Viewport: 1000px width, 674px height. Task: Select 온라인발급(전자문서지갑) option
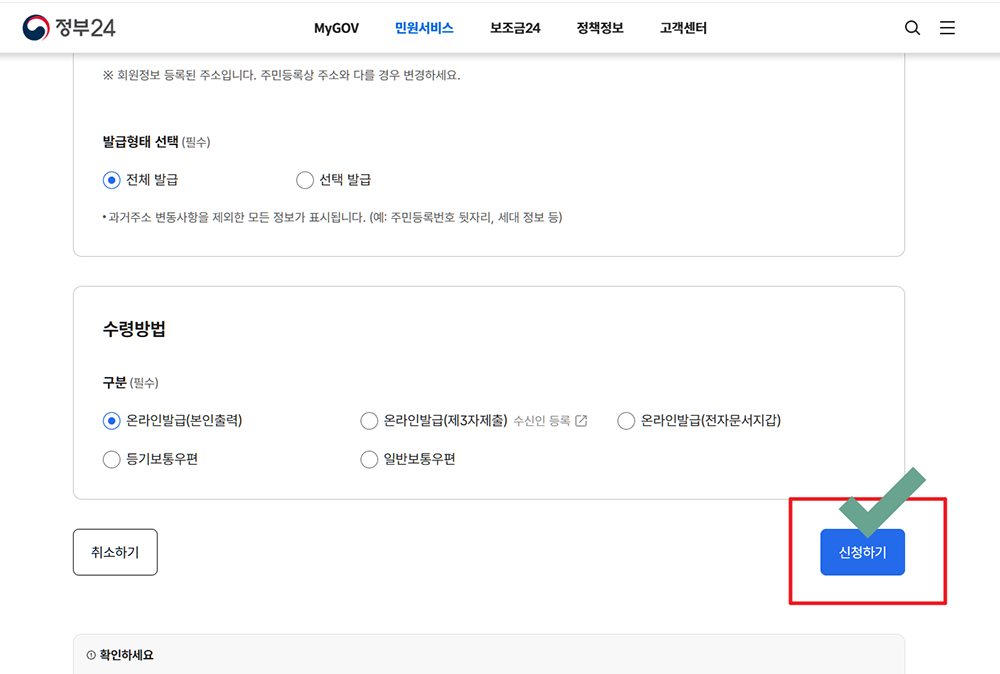coord(626,420)
